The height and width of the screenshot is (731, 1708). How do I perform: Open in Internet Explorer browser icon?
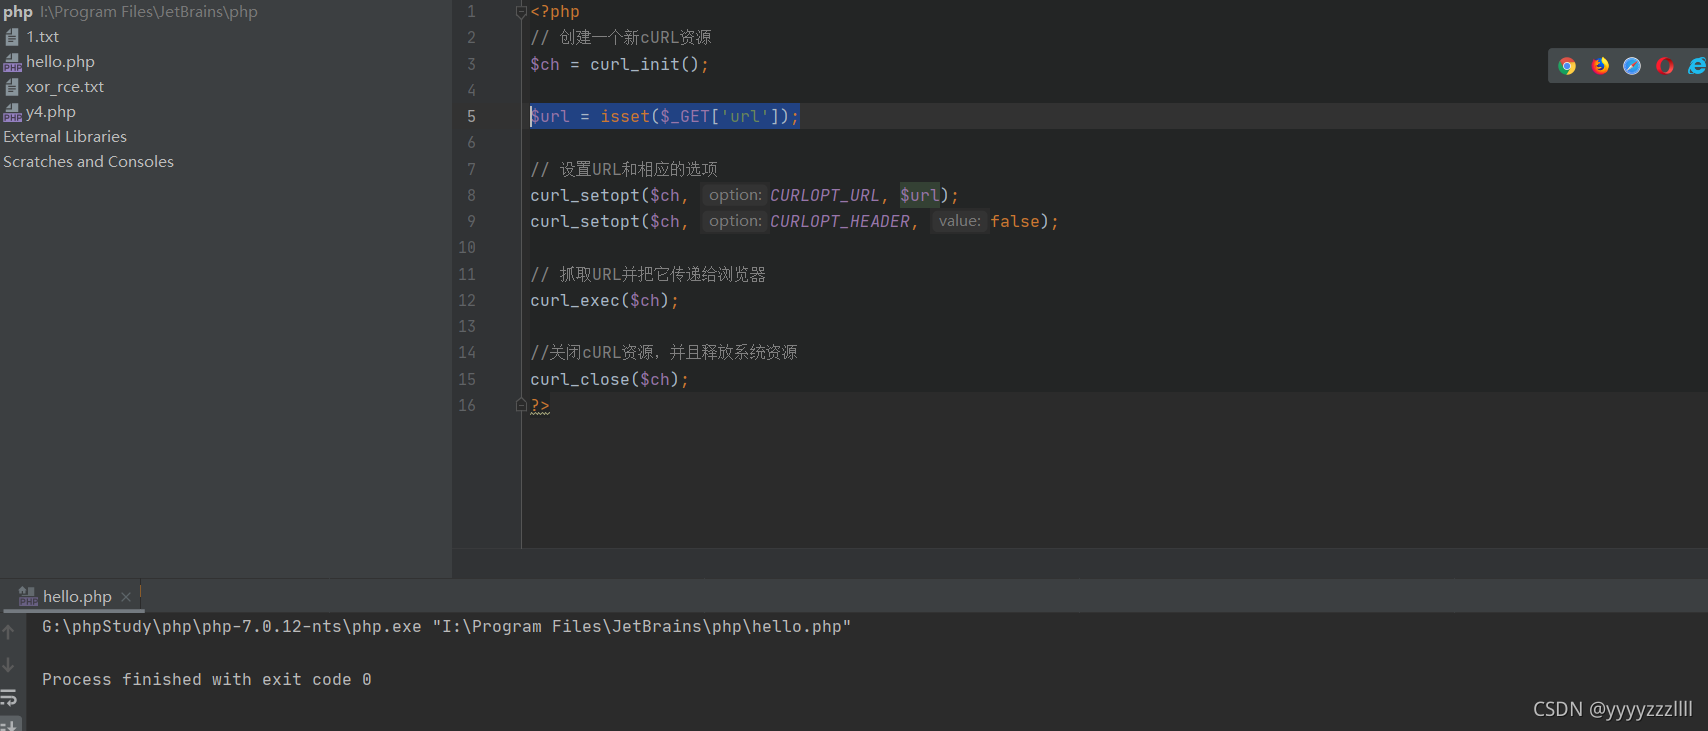pyautogui.click(x=1697, y=66)
